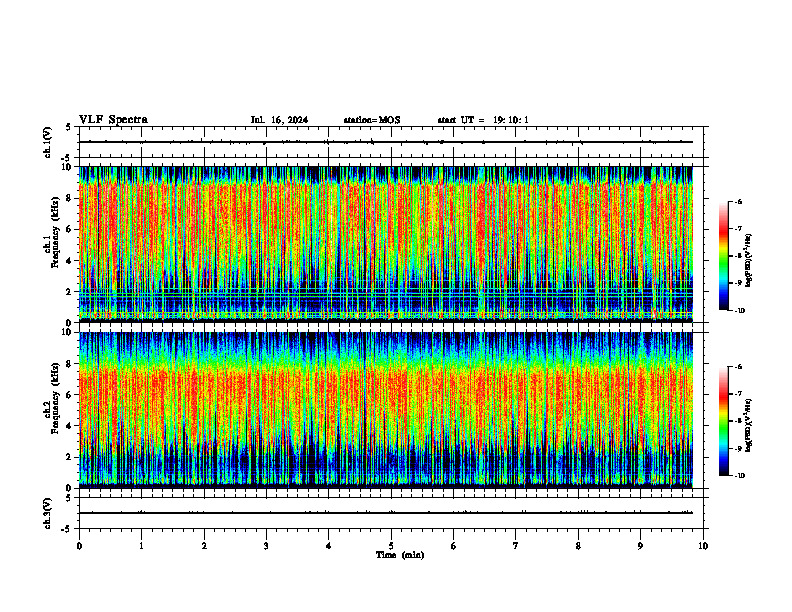This screenshot has height=612, width=792.
Task: Click the "-10" label on ch.1 color bar
Action: [739, 311]
